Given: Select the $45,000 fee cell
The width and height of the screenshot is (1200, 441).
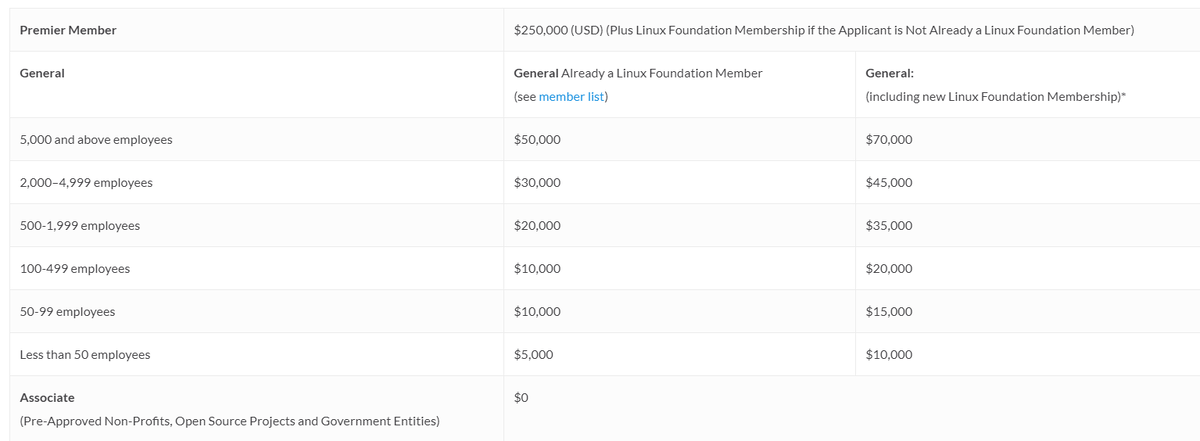Looking at the screenshot, I should pos(889,183).
